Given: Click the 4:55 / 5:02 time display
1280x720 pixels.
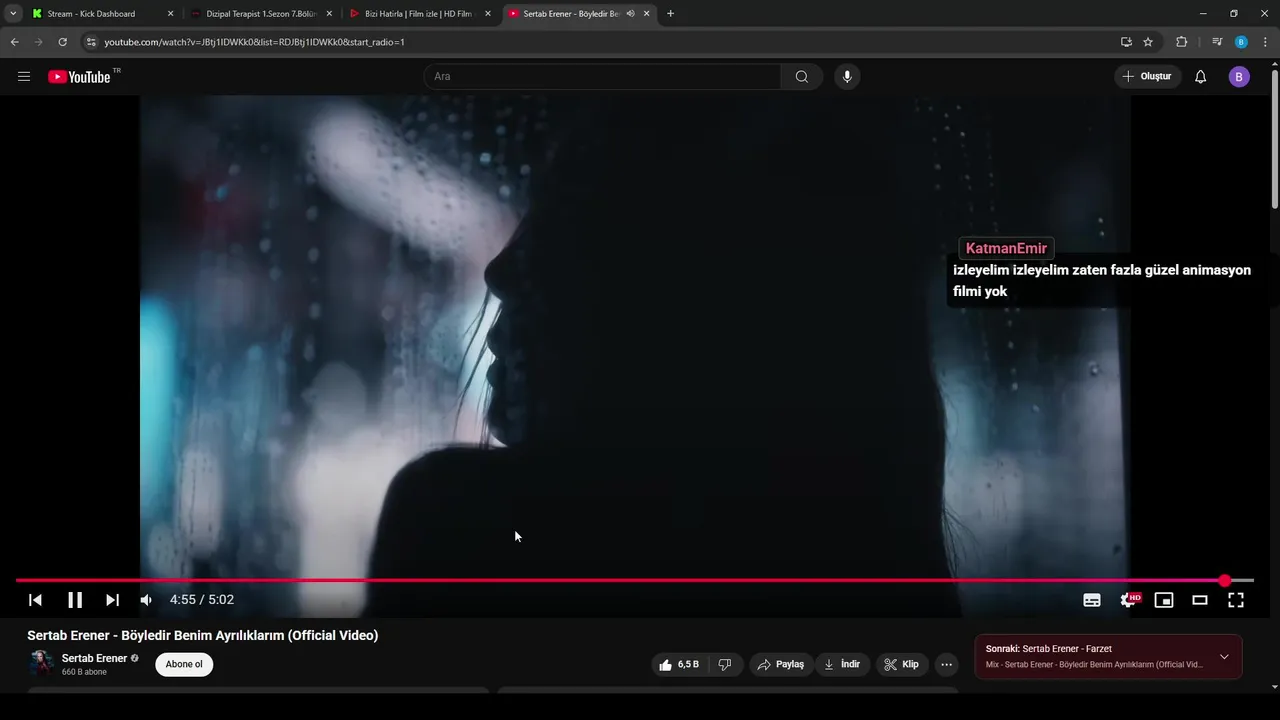Looking at the screenshot, I should 202,600.
